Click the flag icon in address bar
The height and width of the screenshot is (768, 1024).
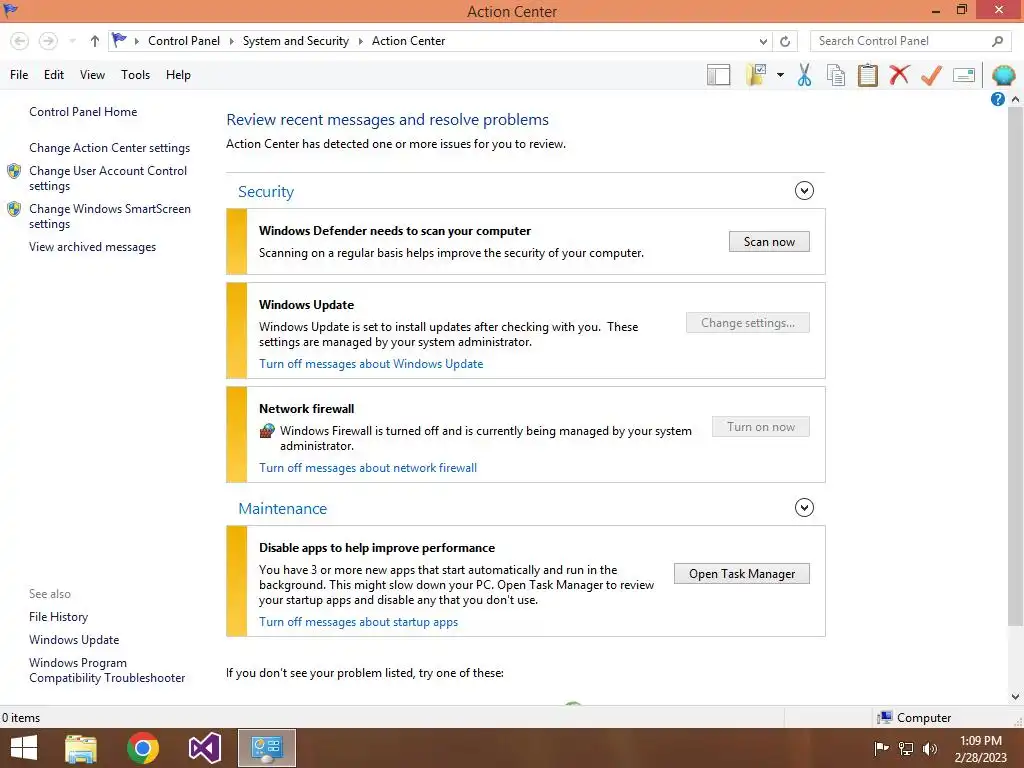point(119,40)
